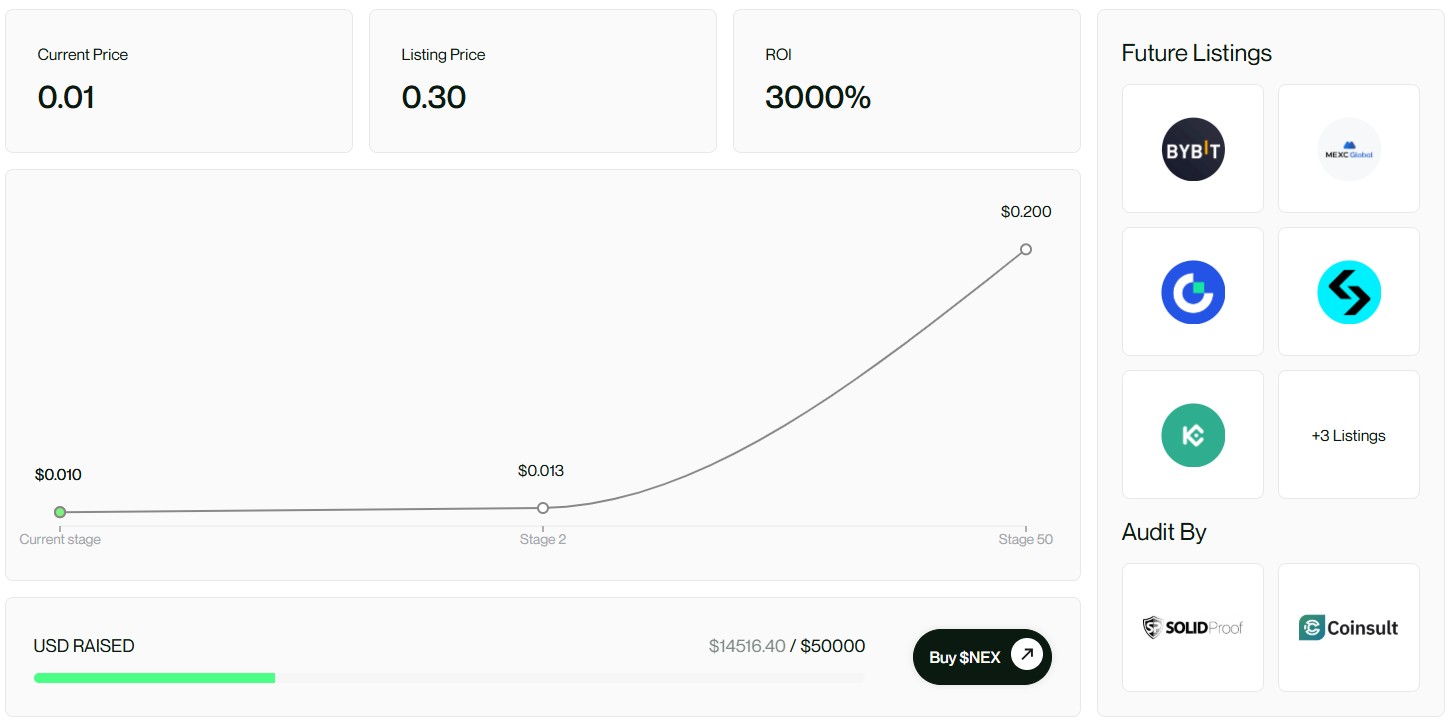Select the green Current stage chart point

point(60,512)
